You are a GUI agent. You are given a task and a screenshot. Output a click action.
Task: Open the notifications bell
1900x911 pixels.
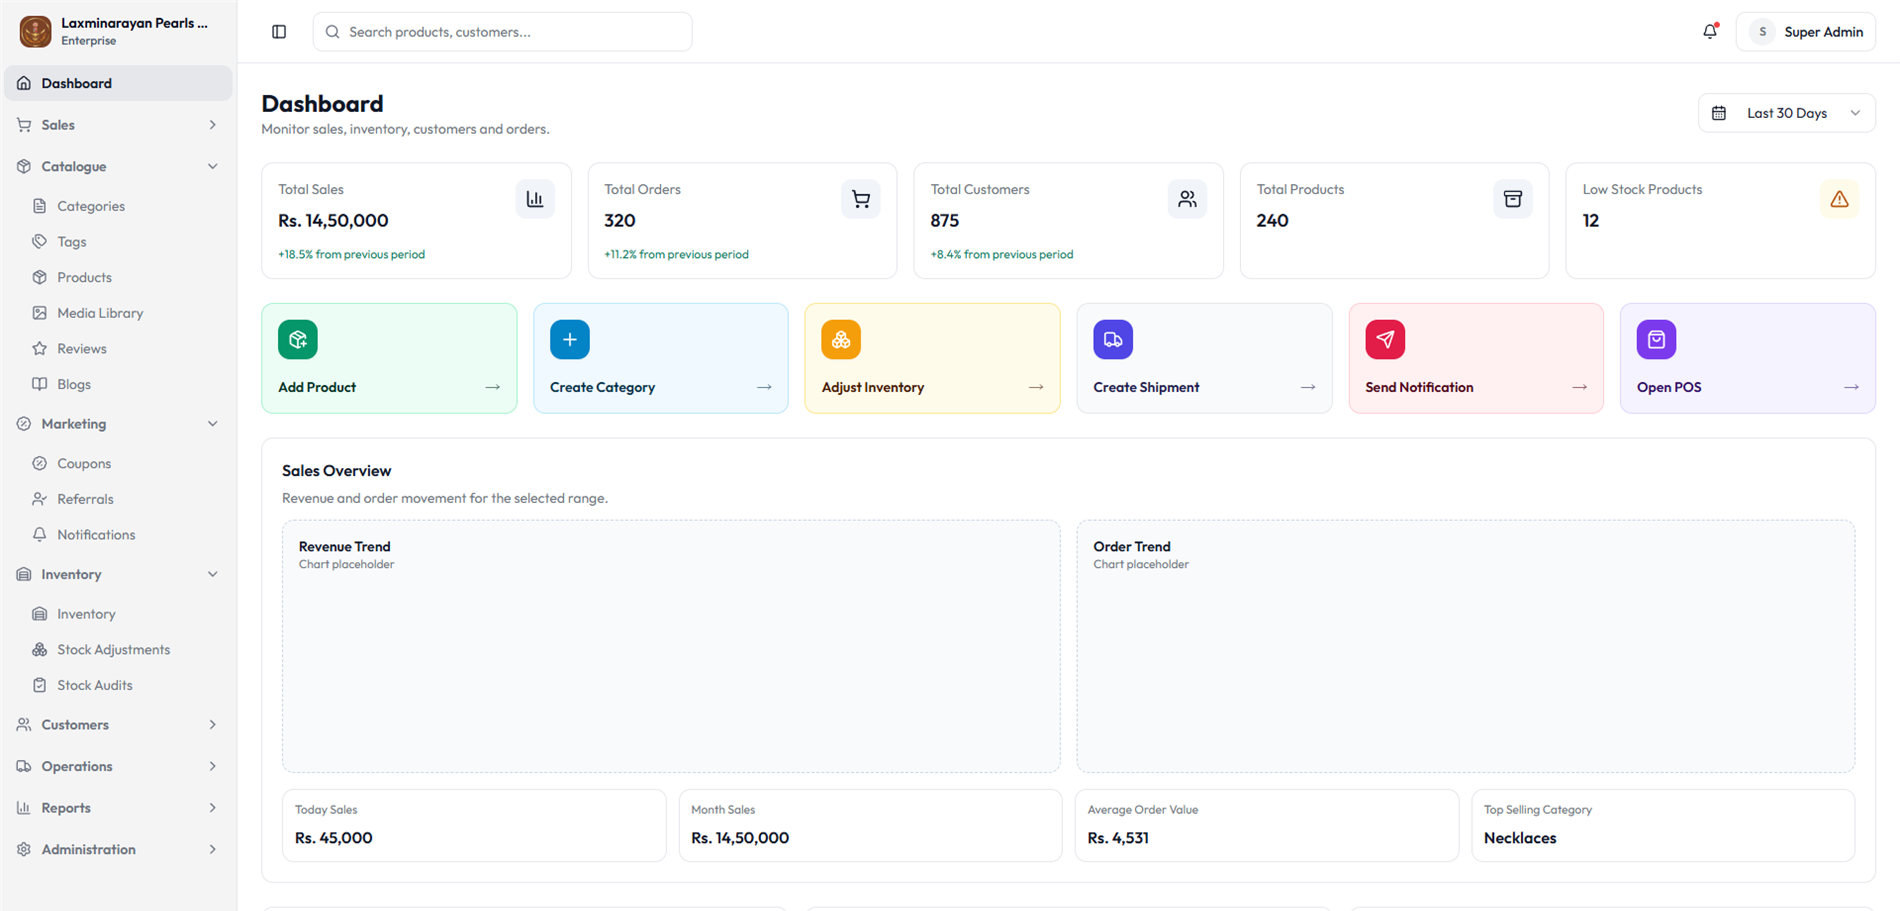coord(1710,32)
